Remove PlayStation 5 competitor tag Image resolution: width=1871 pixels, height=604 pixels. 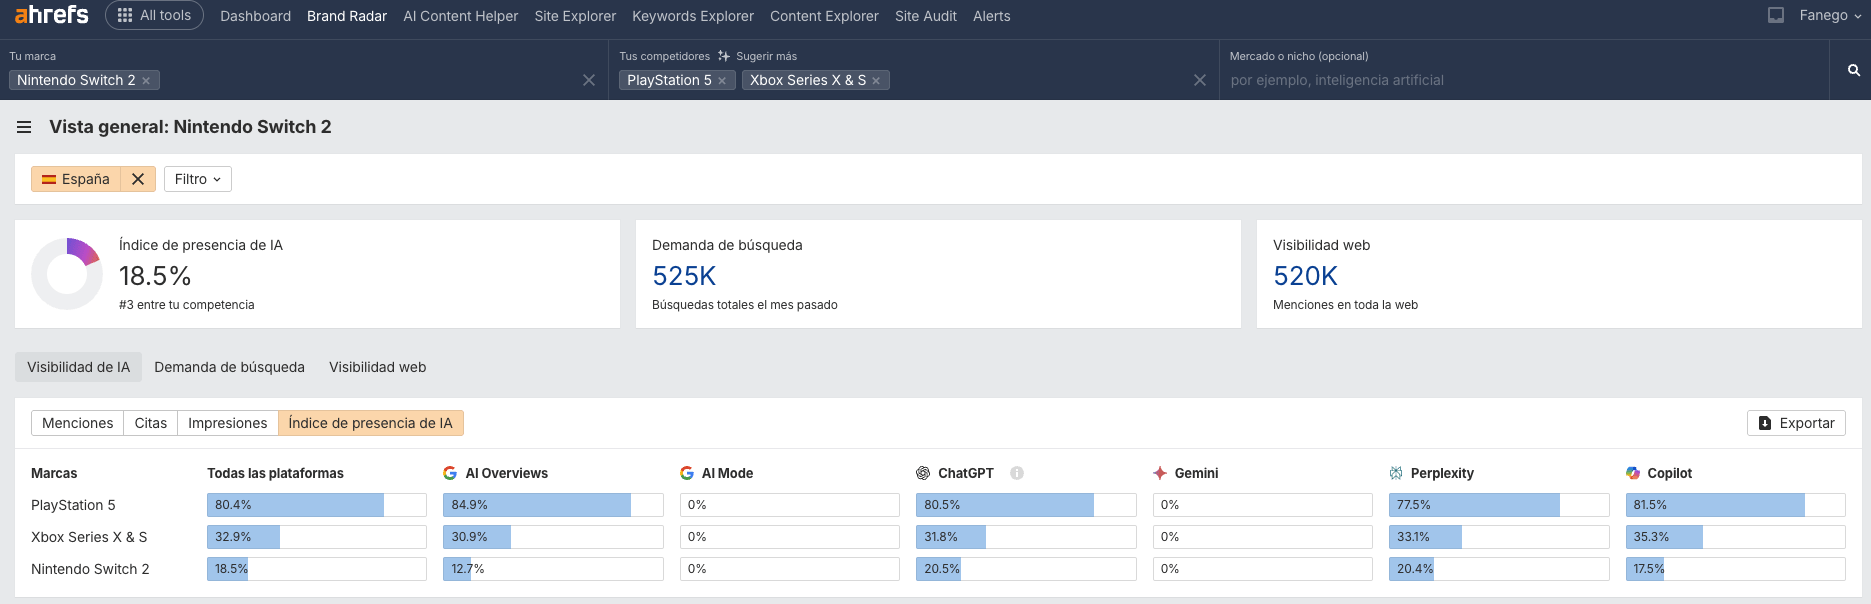(722, 81)
